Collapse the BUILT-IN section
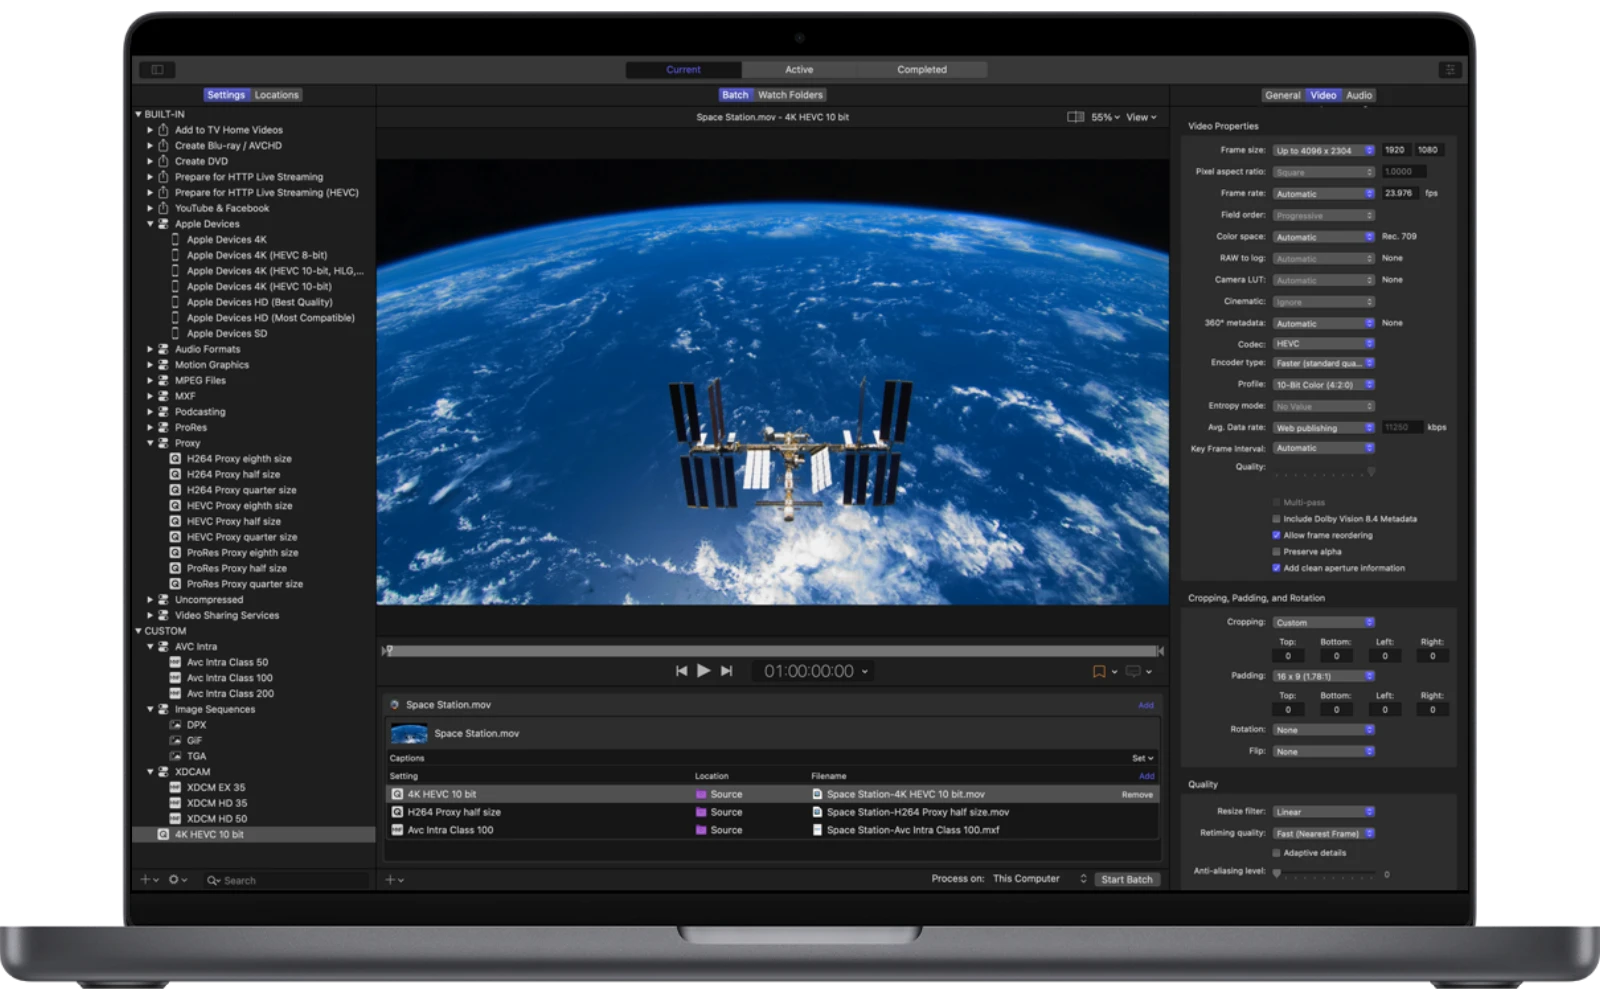Viewport: 1600px width, 1000px height. click(138, 114)
